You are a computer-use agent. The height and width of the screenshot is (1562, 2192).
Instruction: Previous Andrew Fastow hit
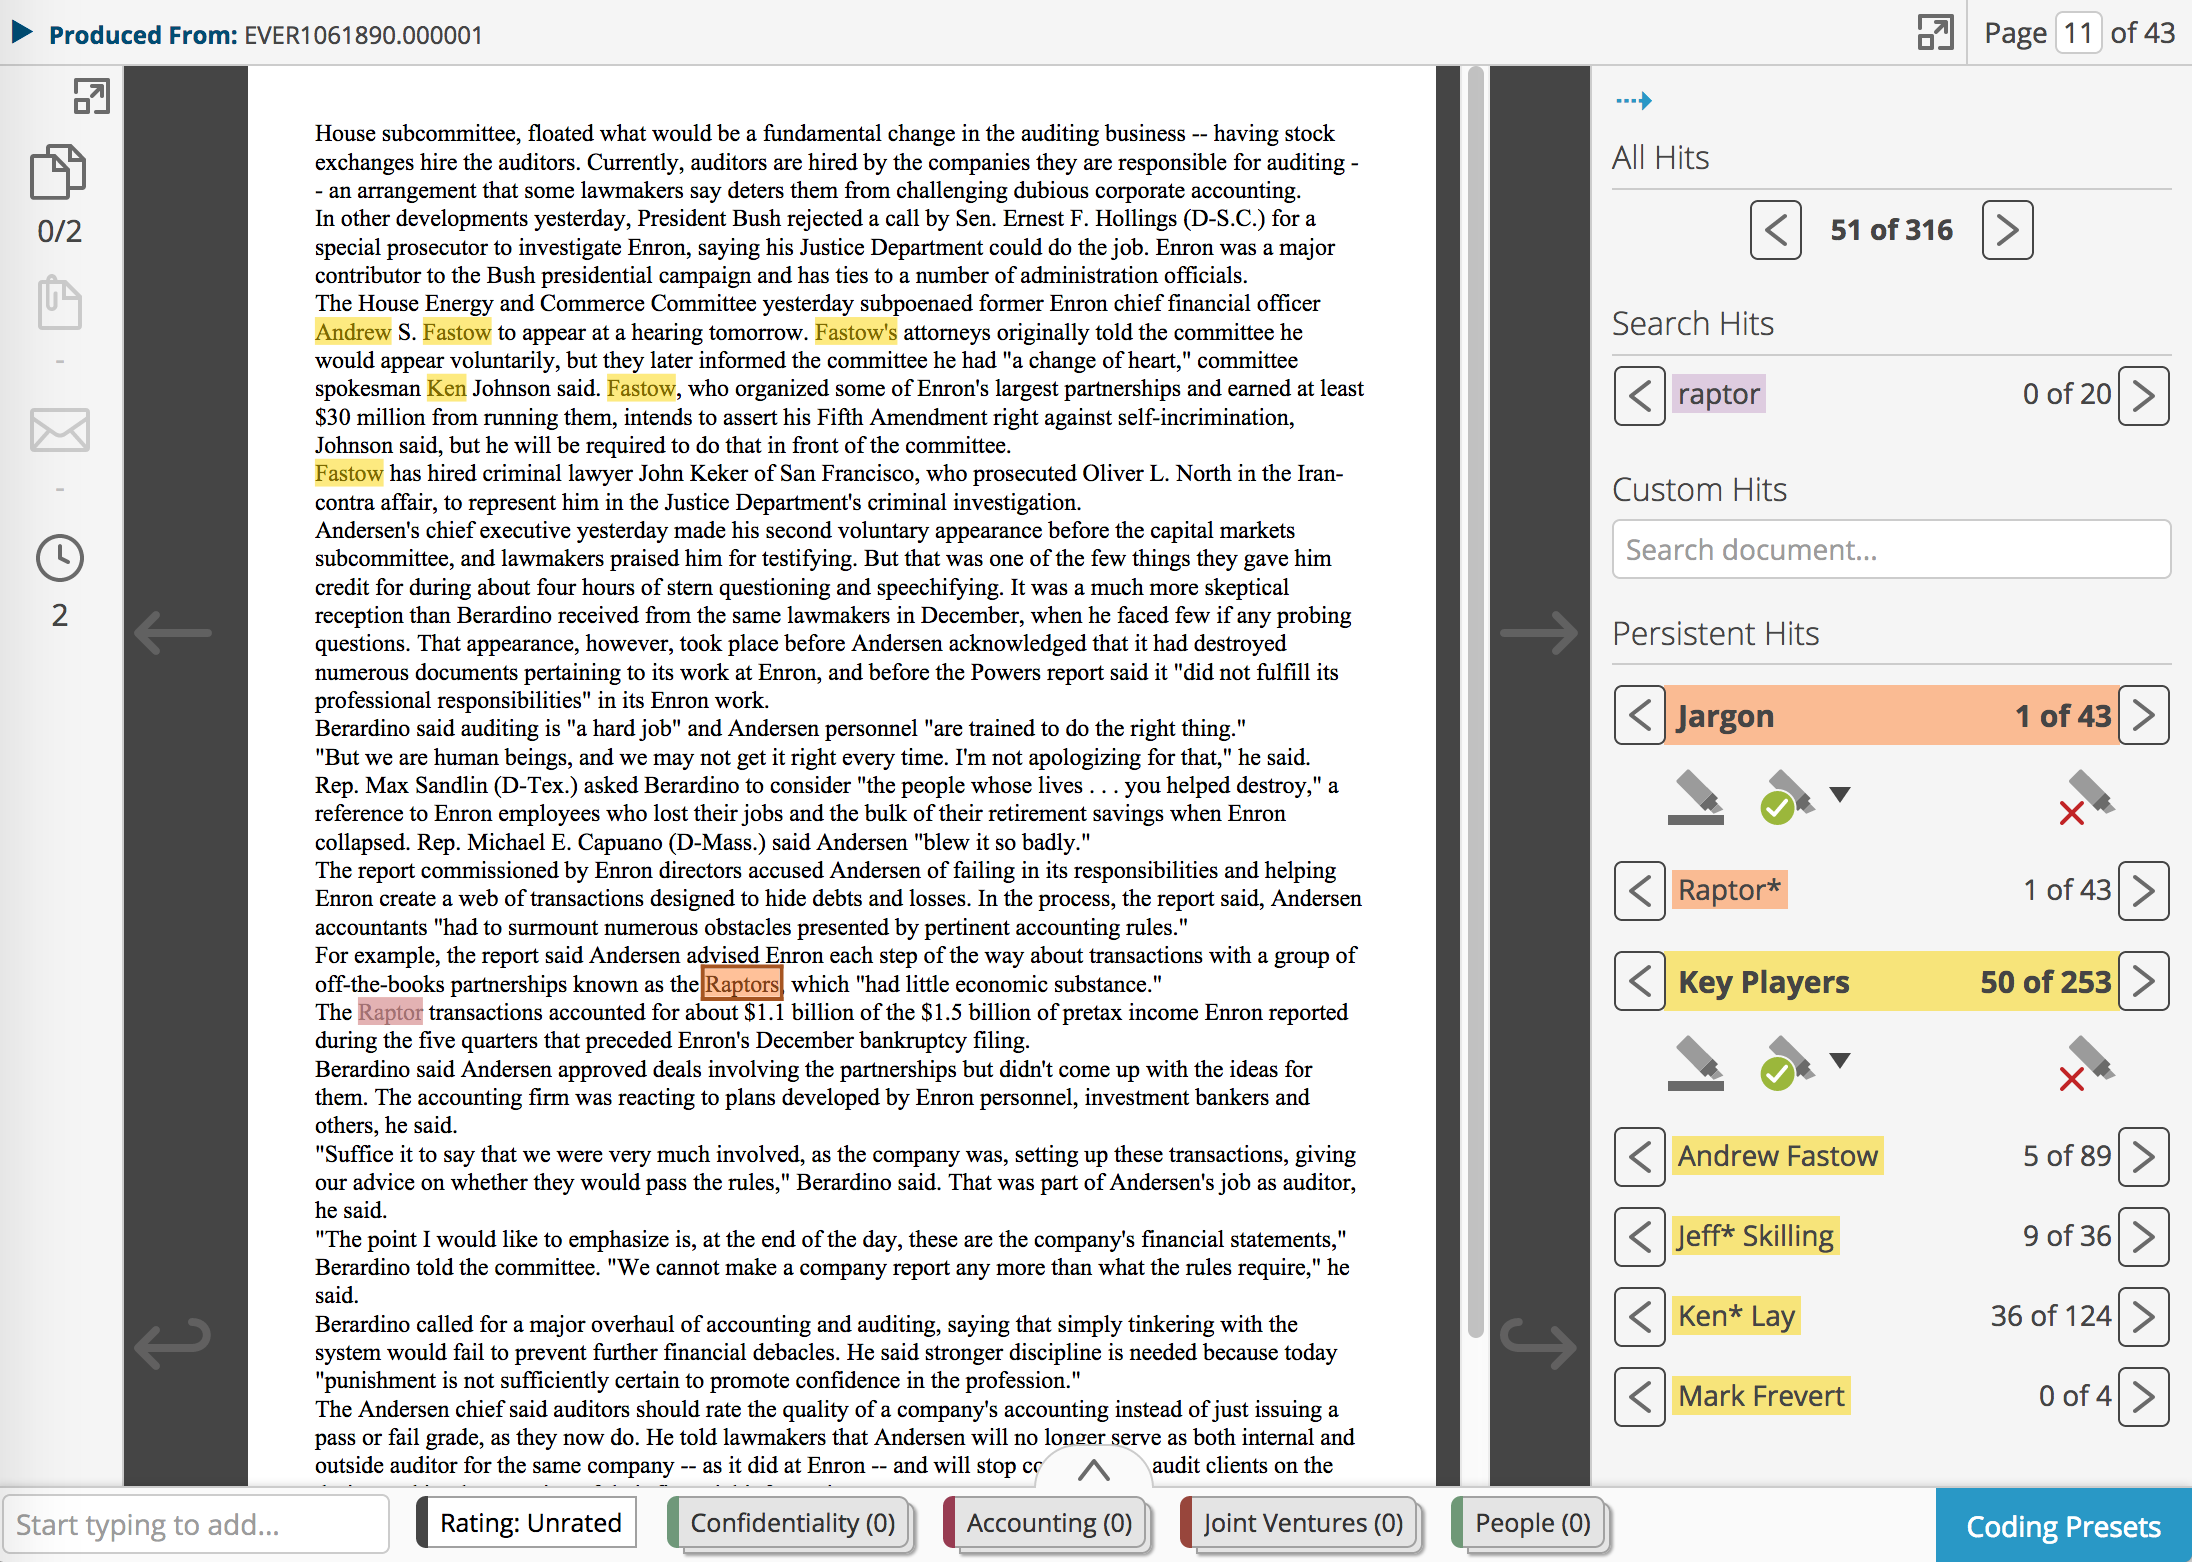click(x=1640, y=1156)
